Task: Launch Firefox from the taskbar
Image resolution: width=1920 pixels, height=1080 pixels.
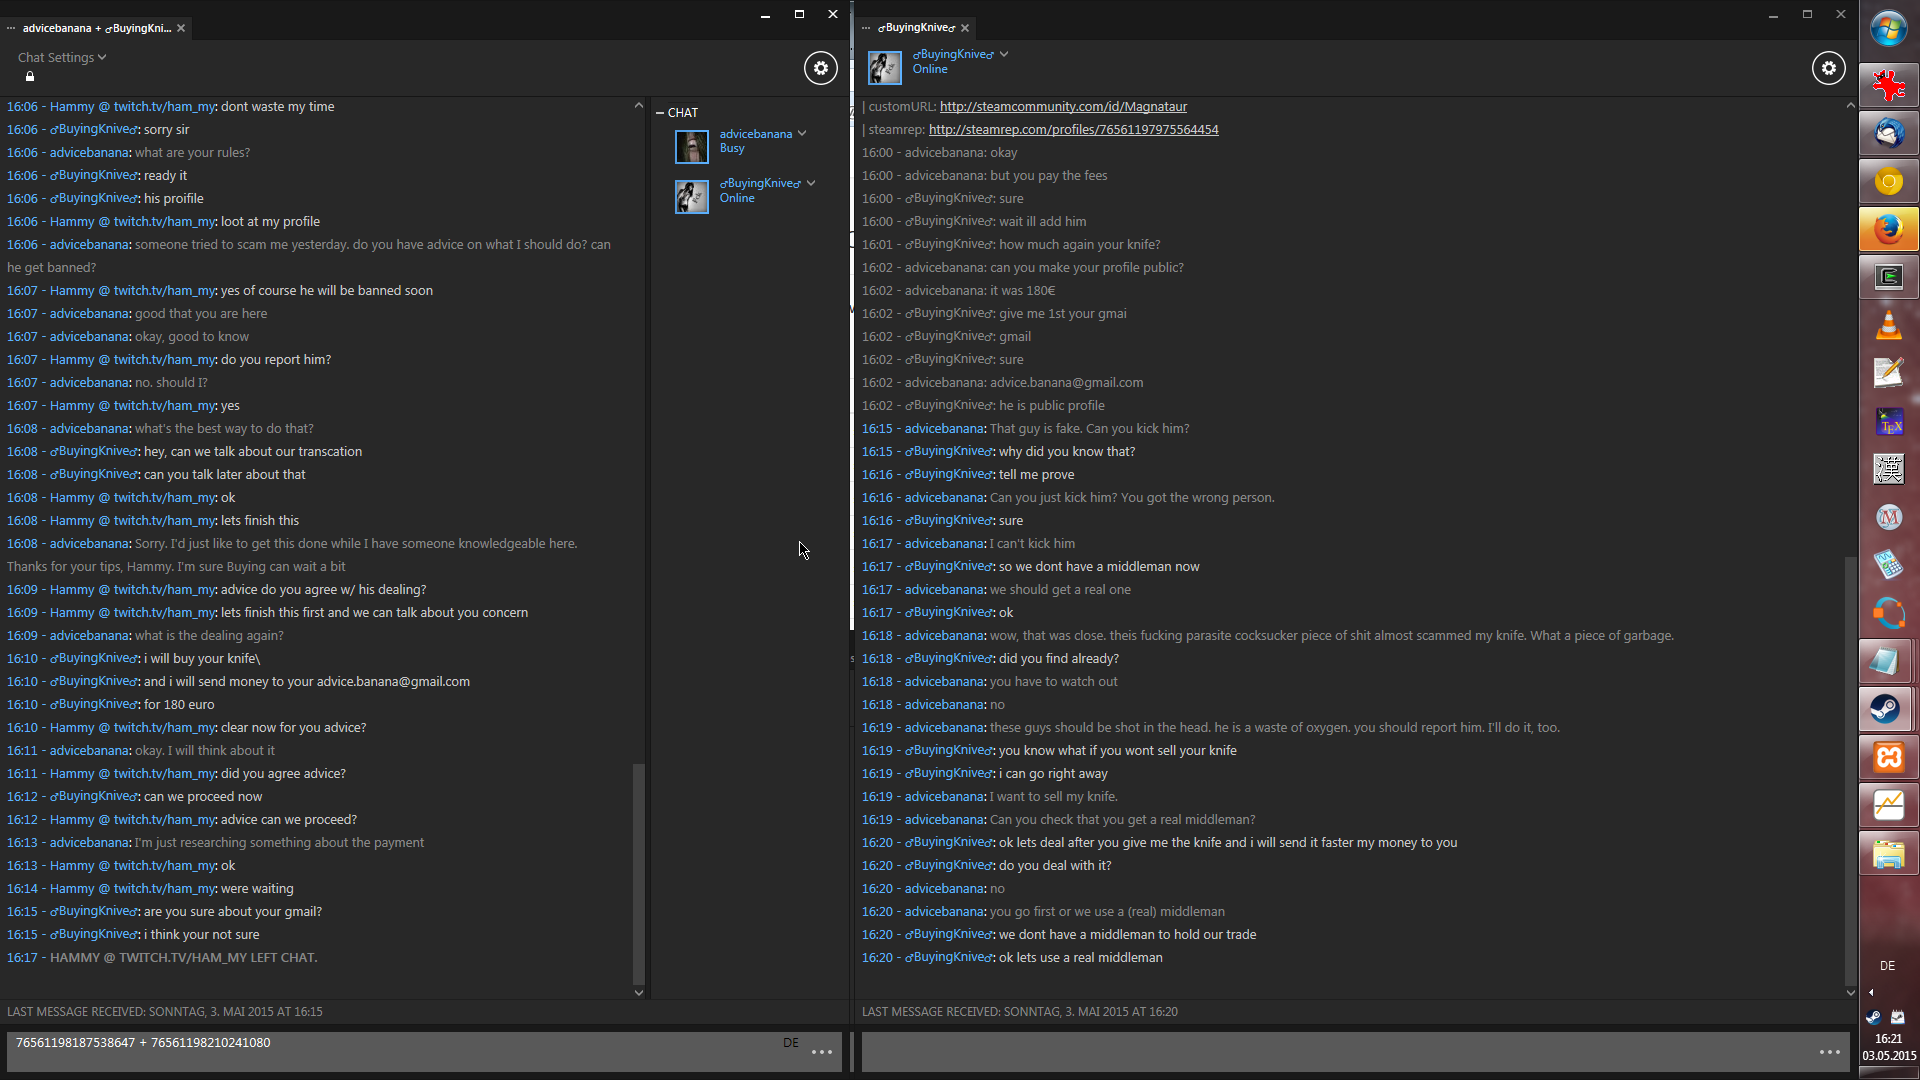Action: pos(1888,229)
